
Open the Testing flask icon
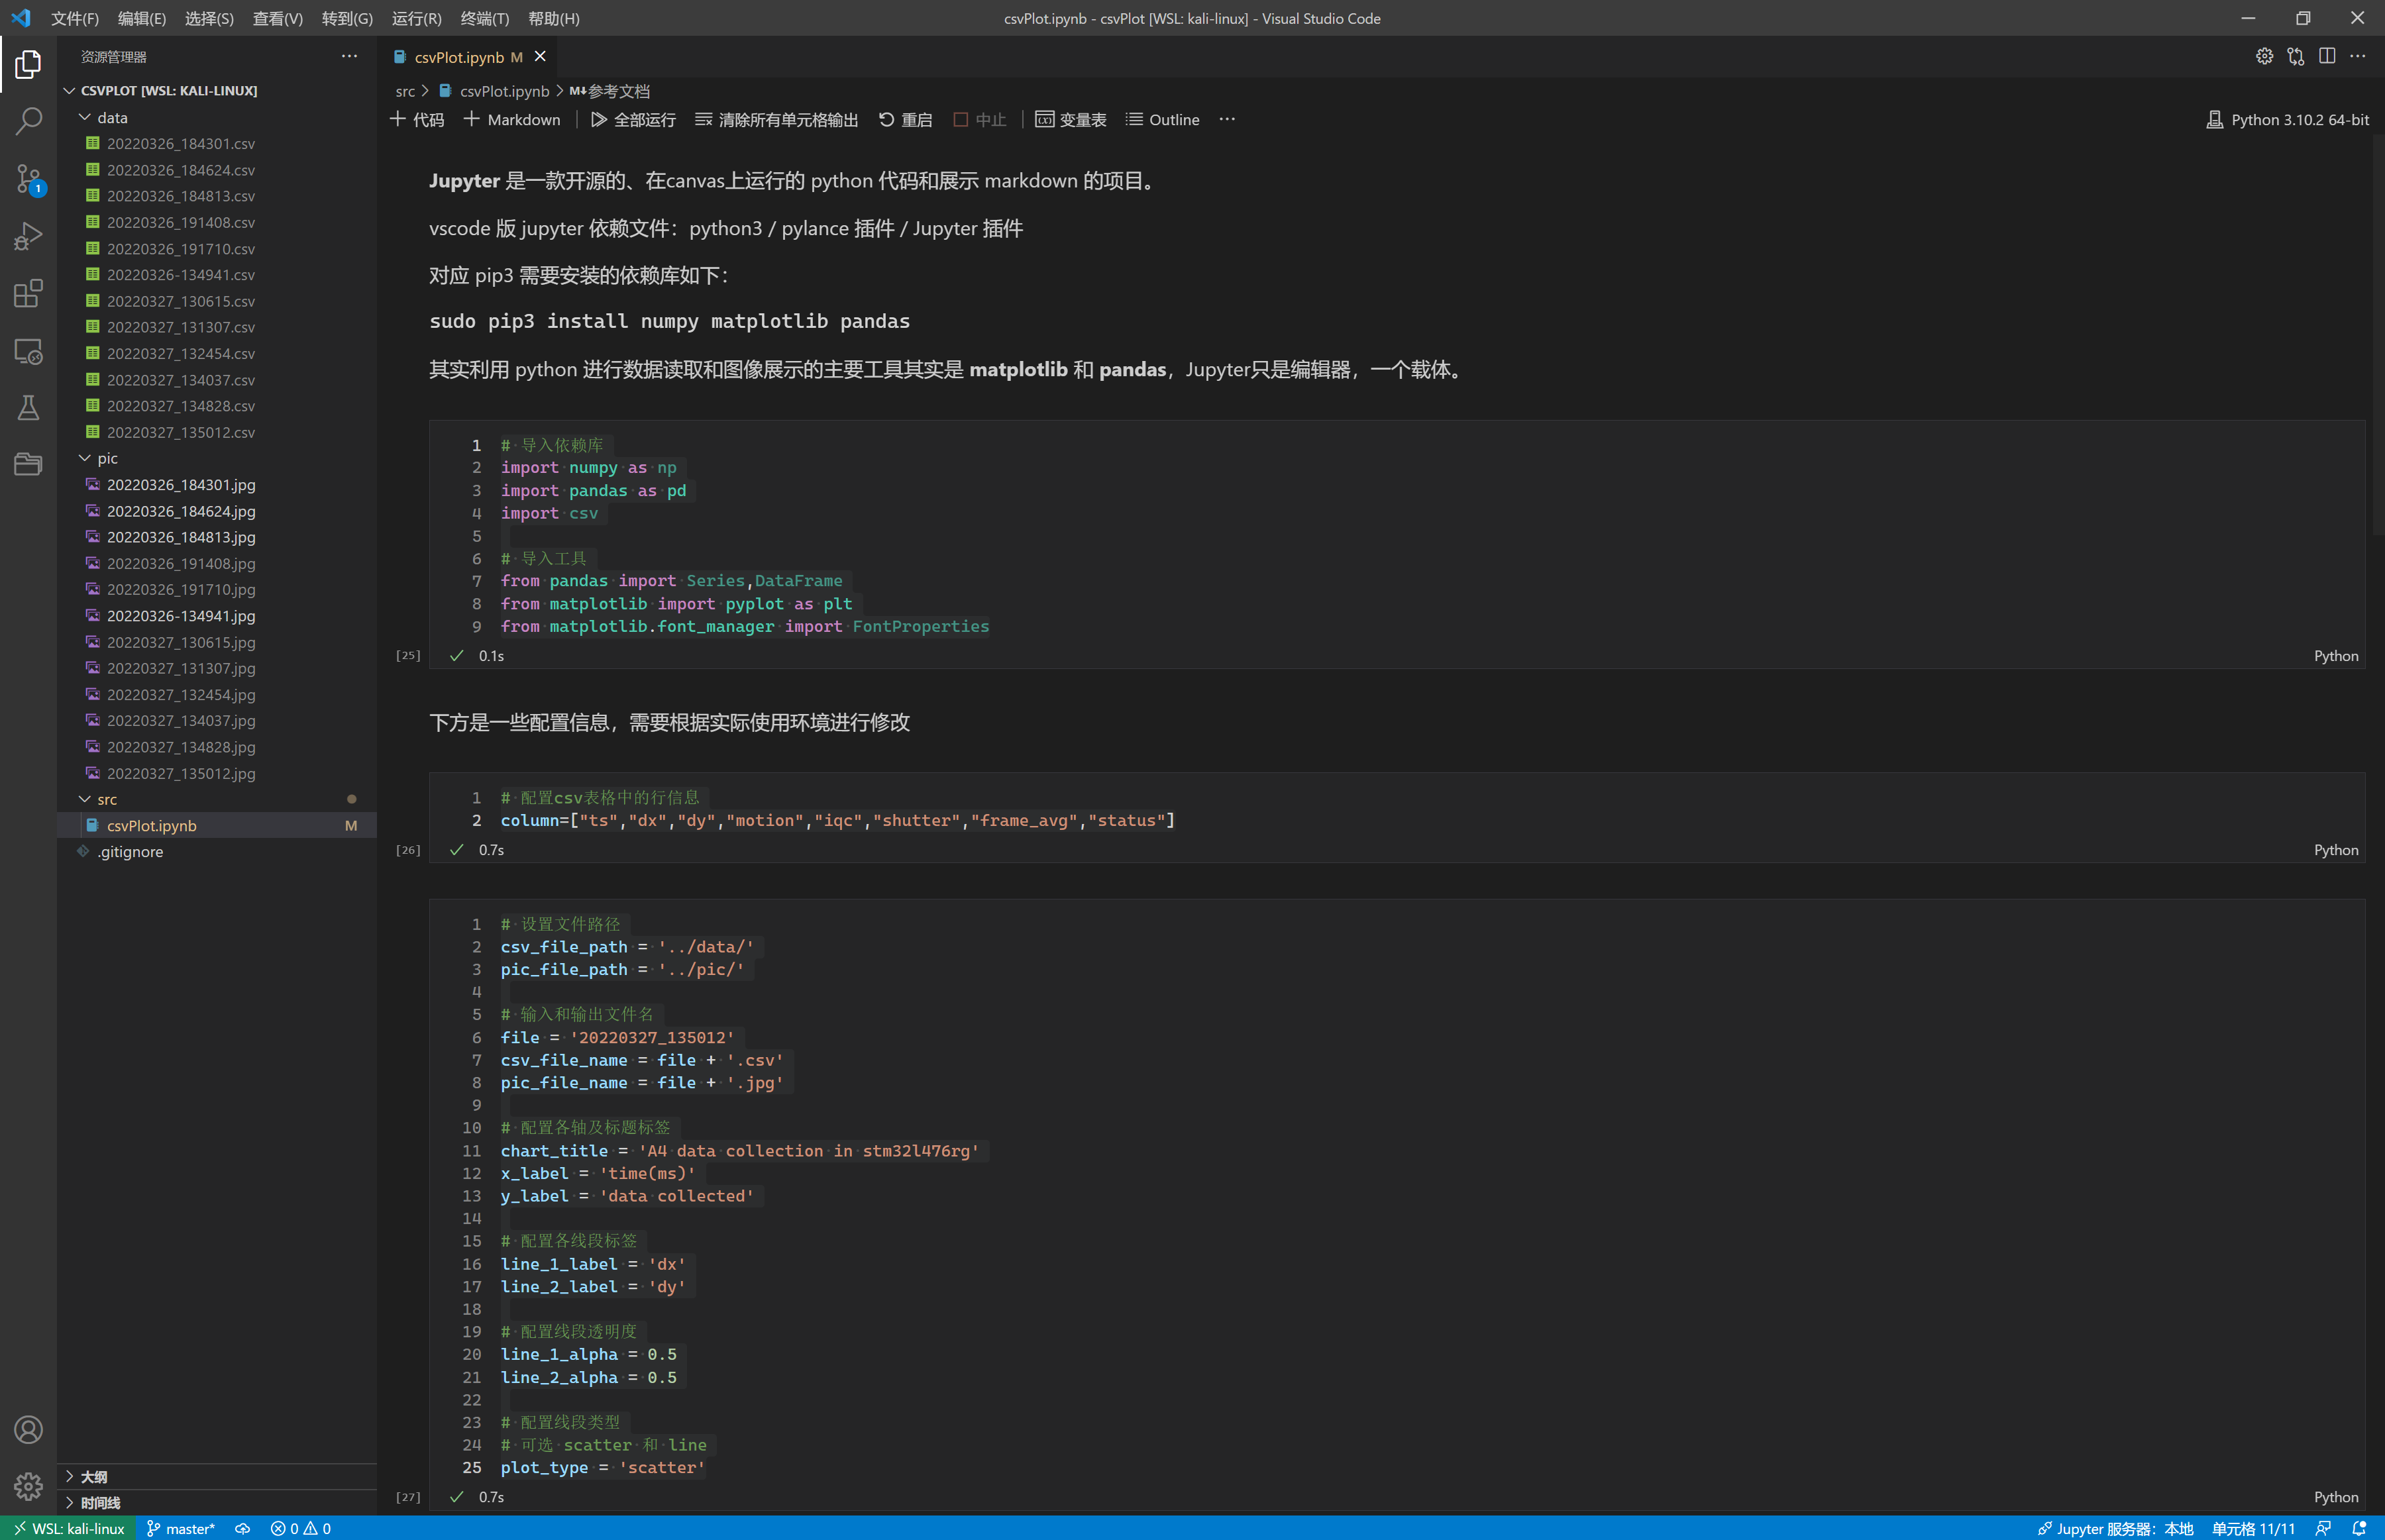pyautogui.click(x=28, y=409)
